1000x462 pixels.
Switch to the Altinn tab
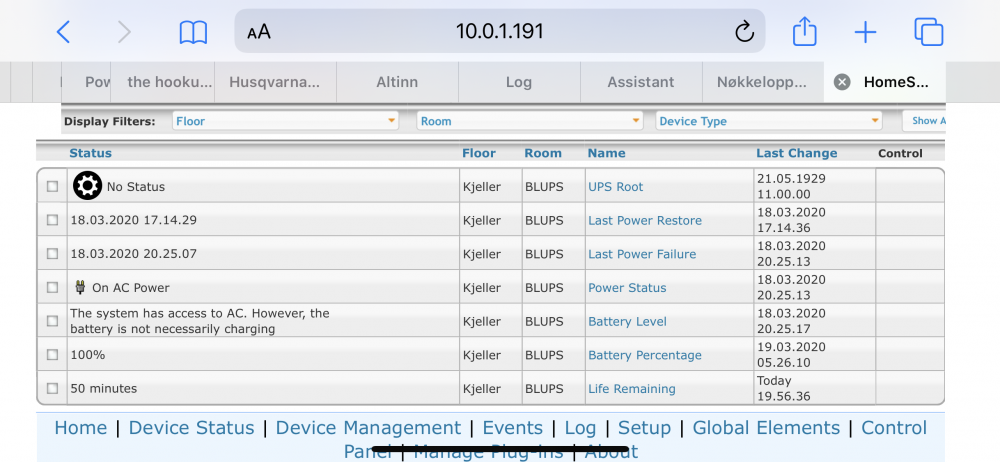pos(397,82)
